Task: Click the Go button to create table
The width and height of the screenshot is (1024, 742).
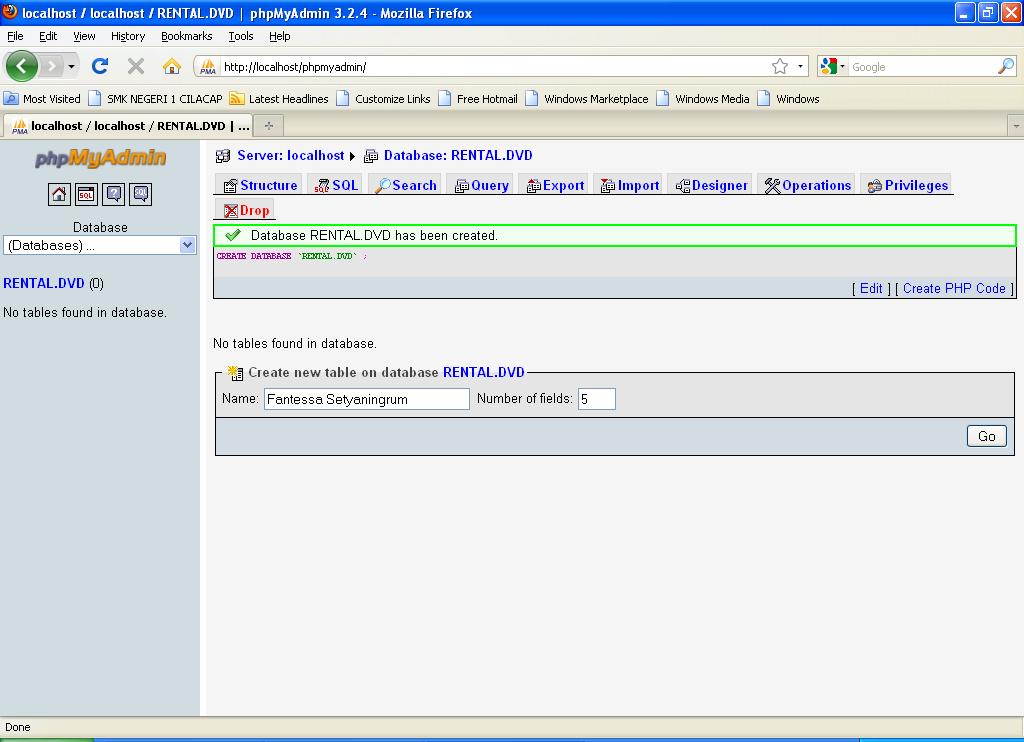Action: tap(986, 436)
